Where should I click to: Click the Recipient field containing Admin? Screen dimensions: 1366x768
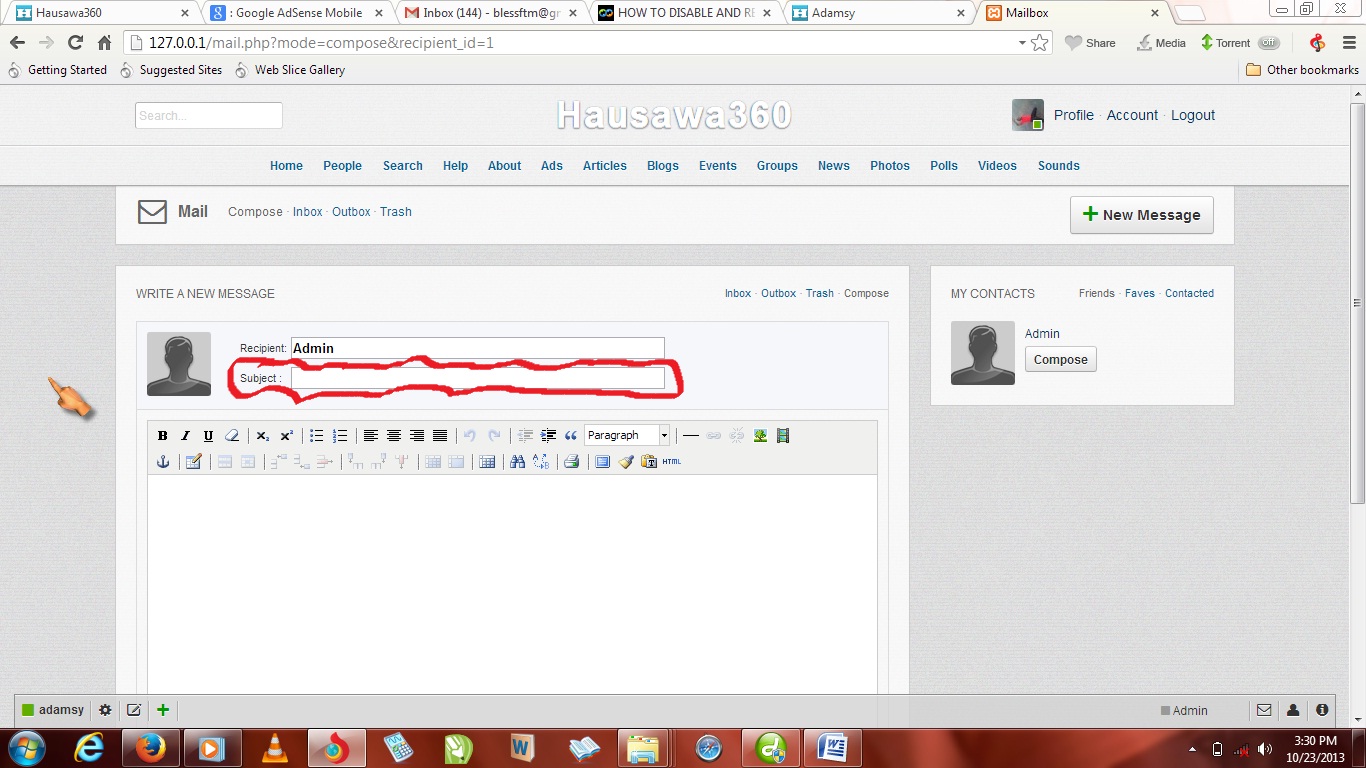pos(478,348)
